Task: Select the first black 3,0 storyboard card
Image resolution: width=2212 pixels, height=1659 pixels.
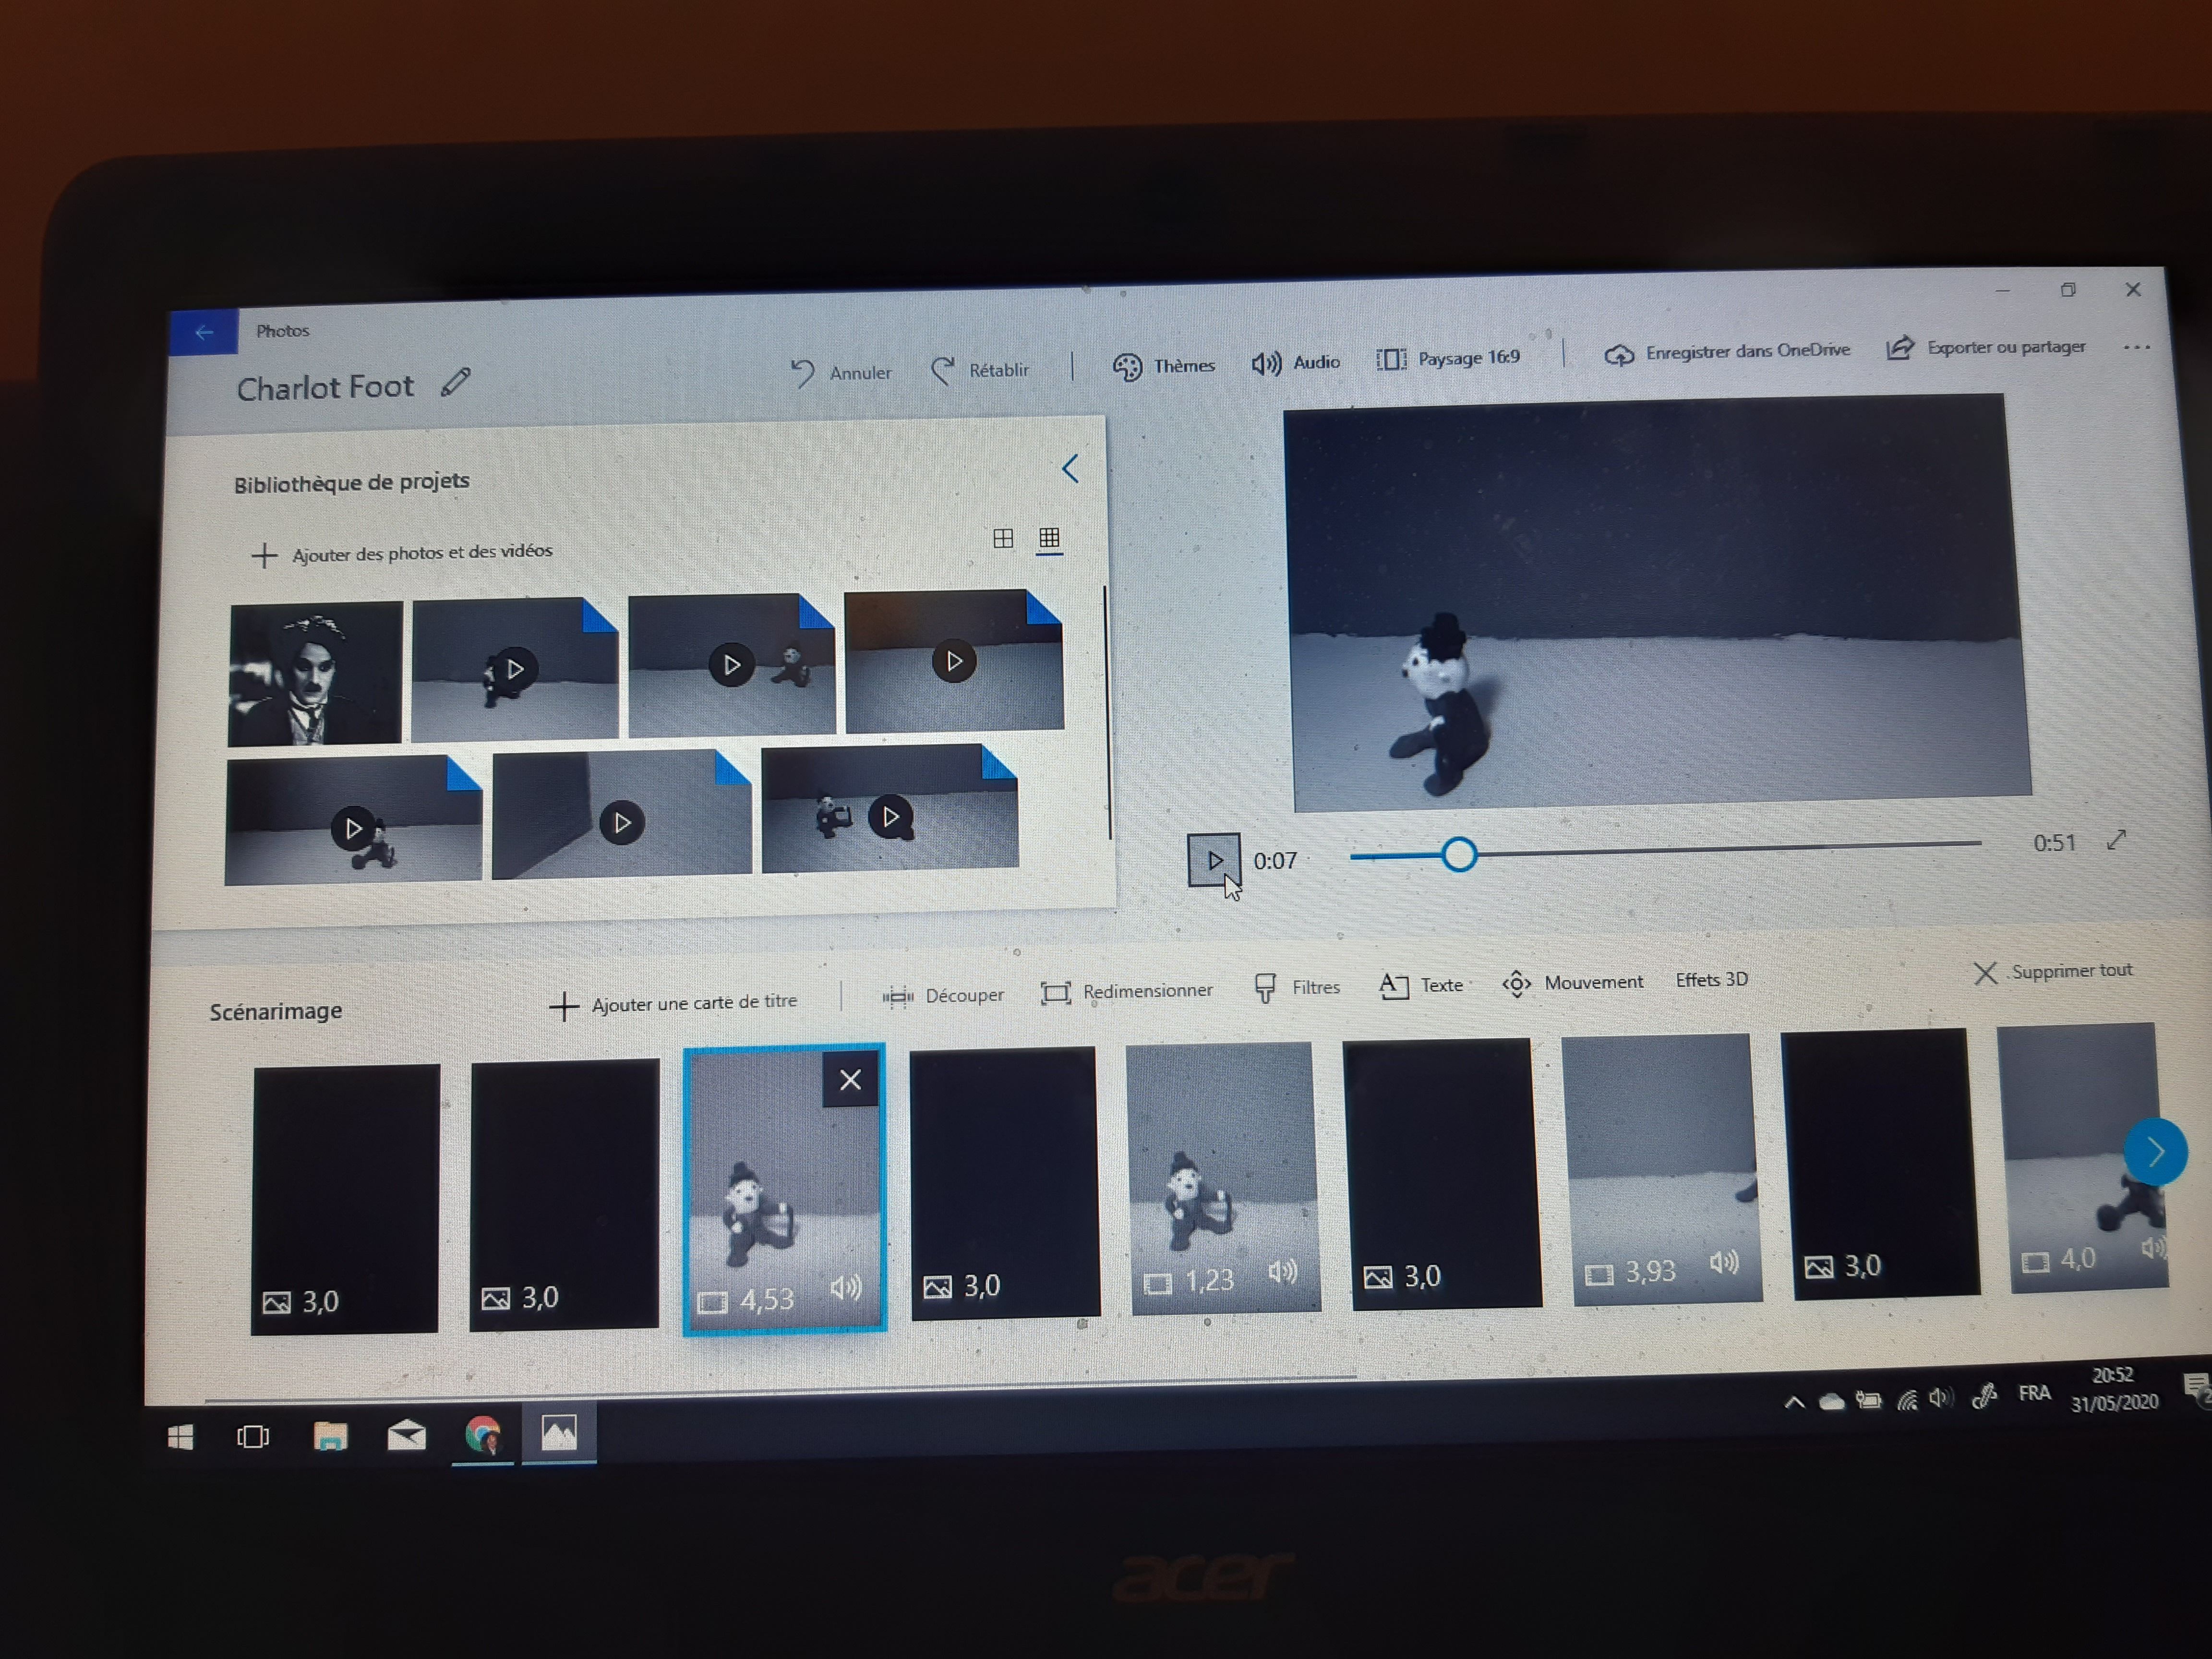Action: 345,1199
